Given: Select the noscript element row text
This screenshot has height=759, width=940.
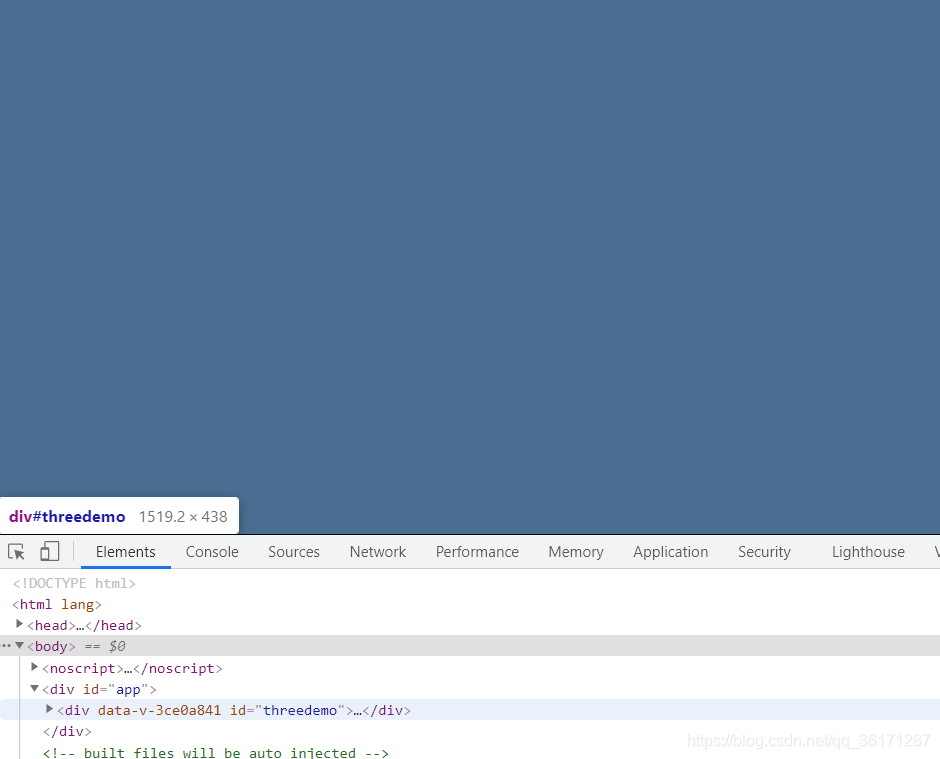Looking at the screenshot, I should click(x=132, y=668).
